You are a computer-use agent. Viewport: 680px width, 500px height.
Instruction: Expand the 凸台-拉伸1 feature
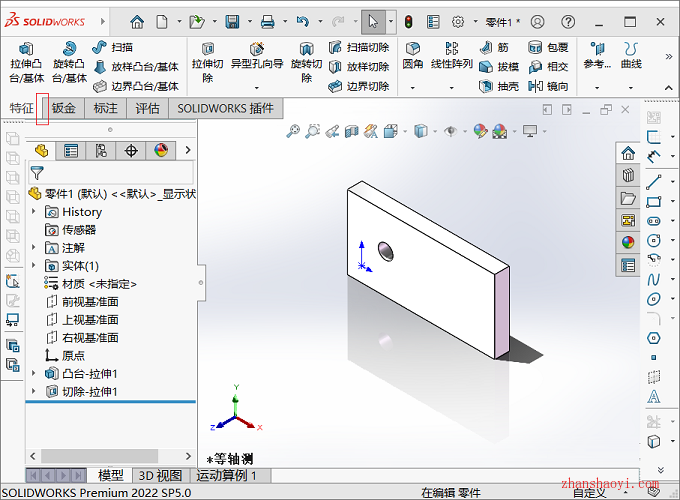tap(33, 373)
